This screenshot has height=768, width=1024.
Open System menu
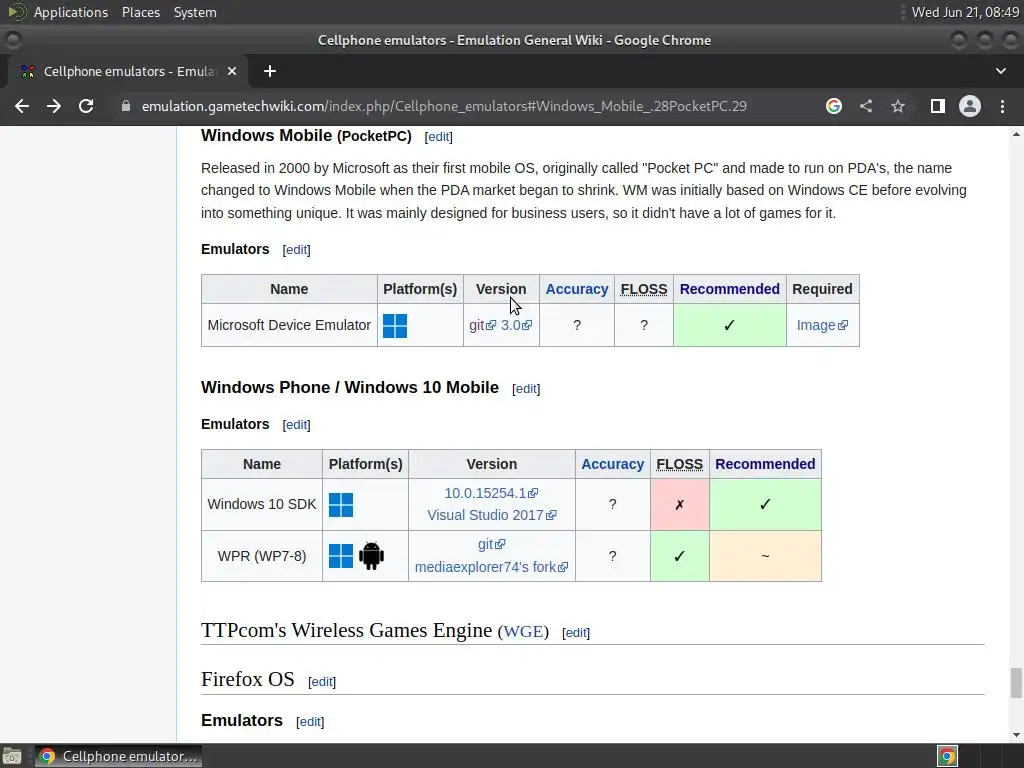pyautogui.click(x=195, y=12)
